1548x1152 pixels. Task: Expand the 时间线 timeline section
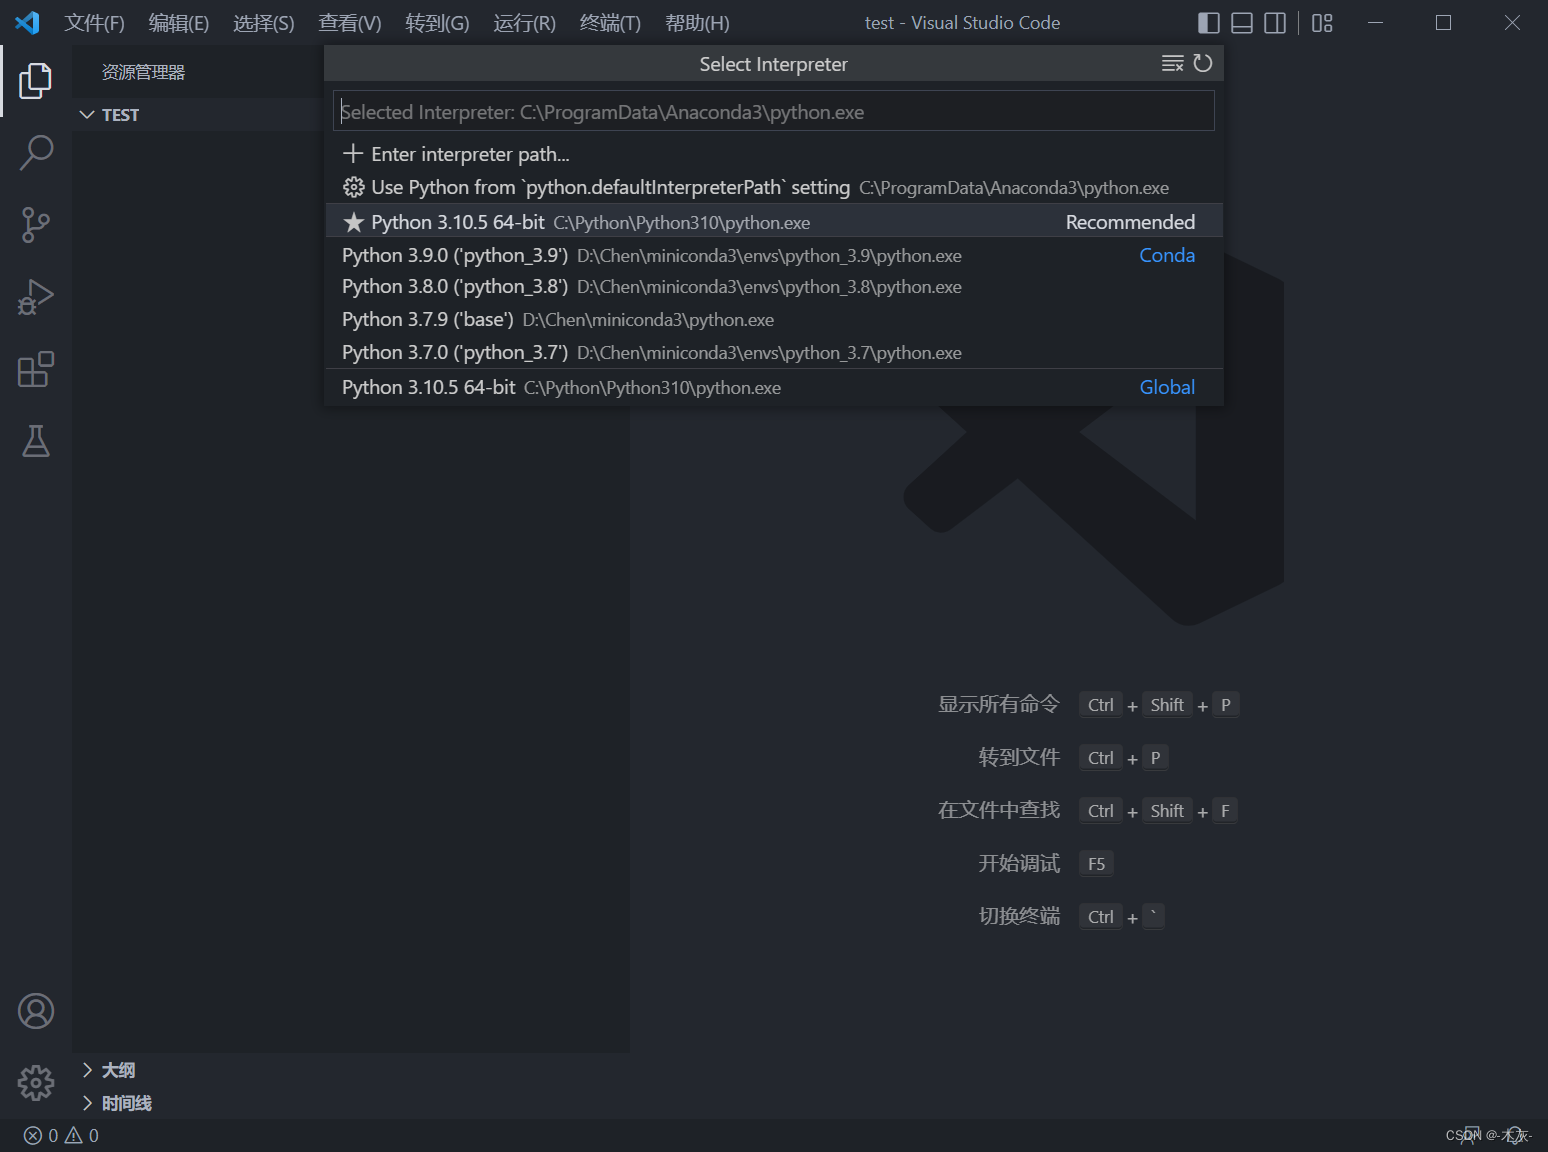coord(350,1103)
